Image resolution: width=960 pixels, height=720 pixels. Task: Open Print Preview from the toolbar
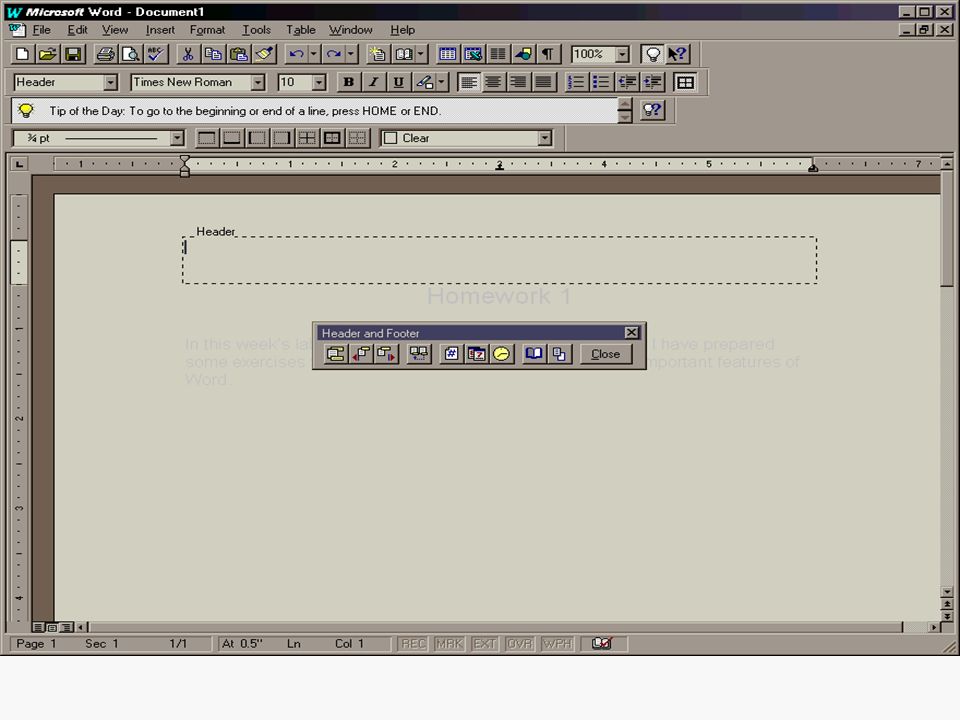[x=130, y=54]
